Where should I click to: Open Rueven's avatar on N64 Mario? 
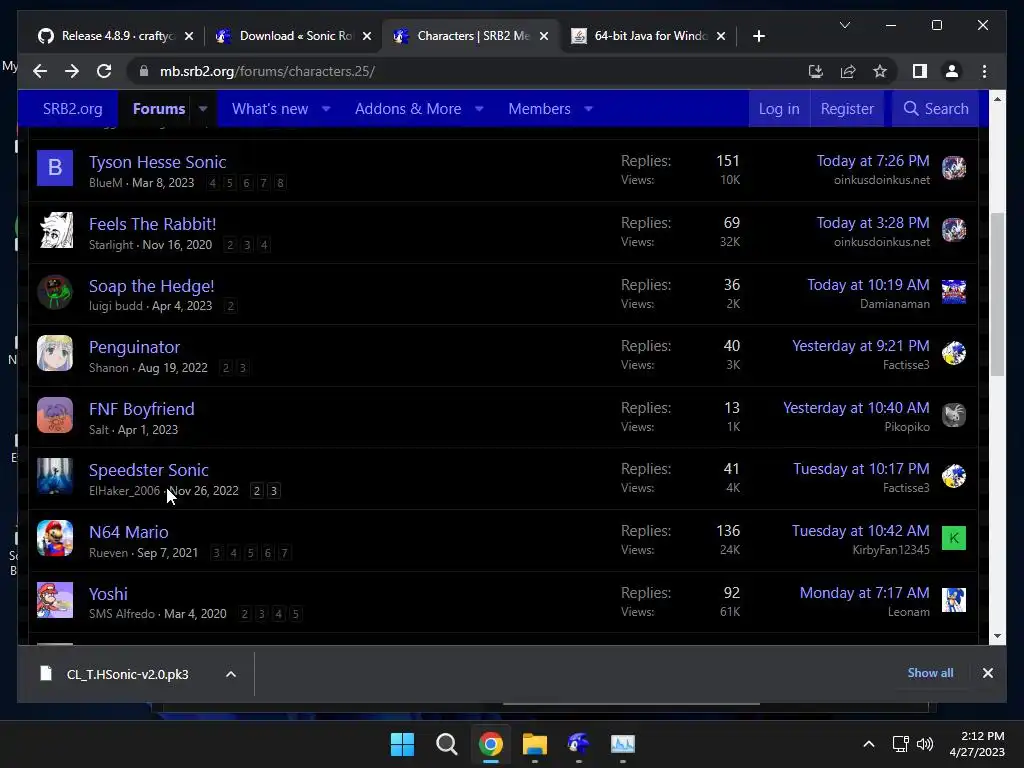tap(55, 538)
